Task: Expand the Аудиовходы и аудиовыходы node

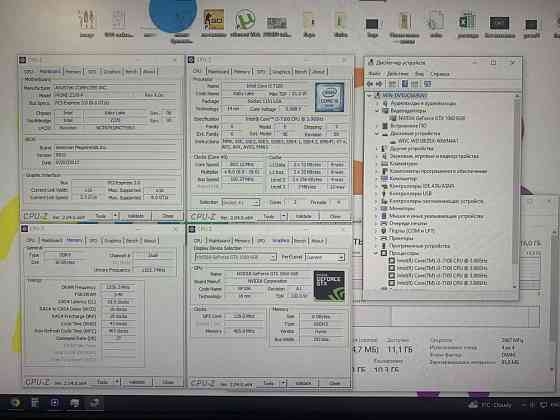Action: (378, 103)
